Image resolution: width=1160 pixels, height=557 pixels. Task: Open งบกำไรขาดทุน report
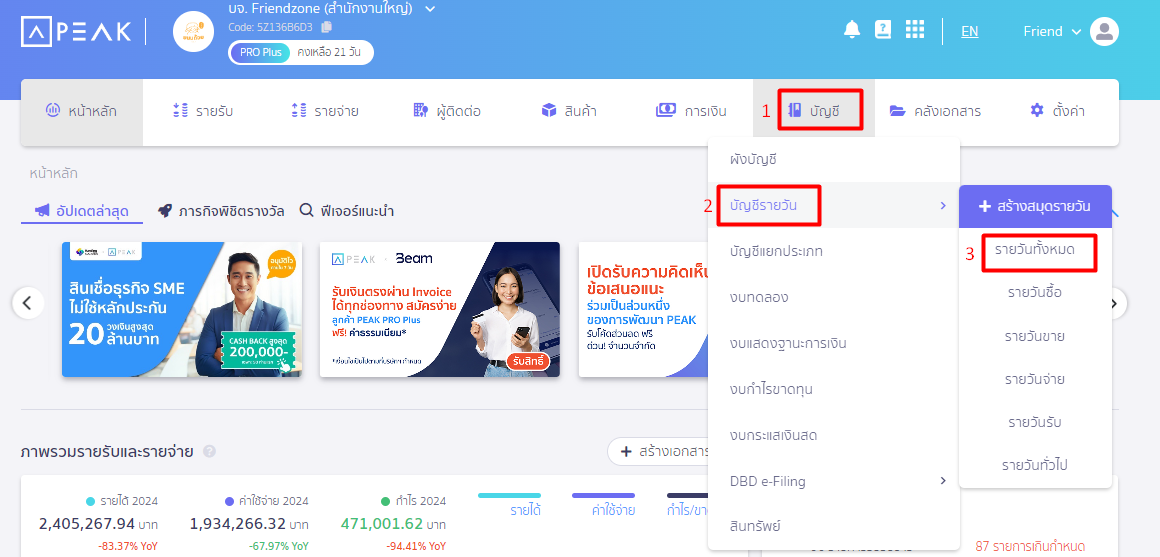(x=834, y=389)
